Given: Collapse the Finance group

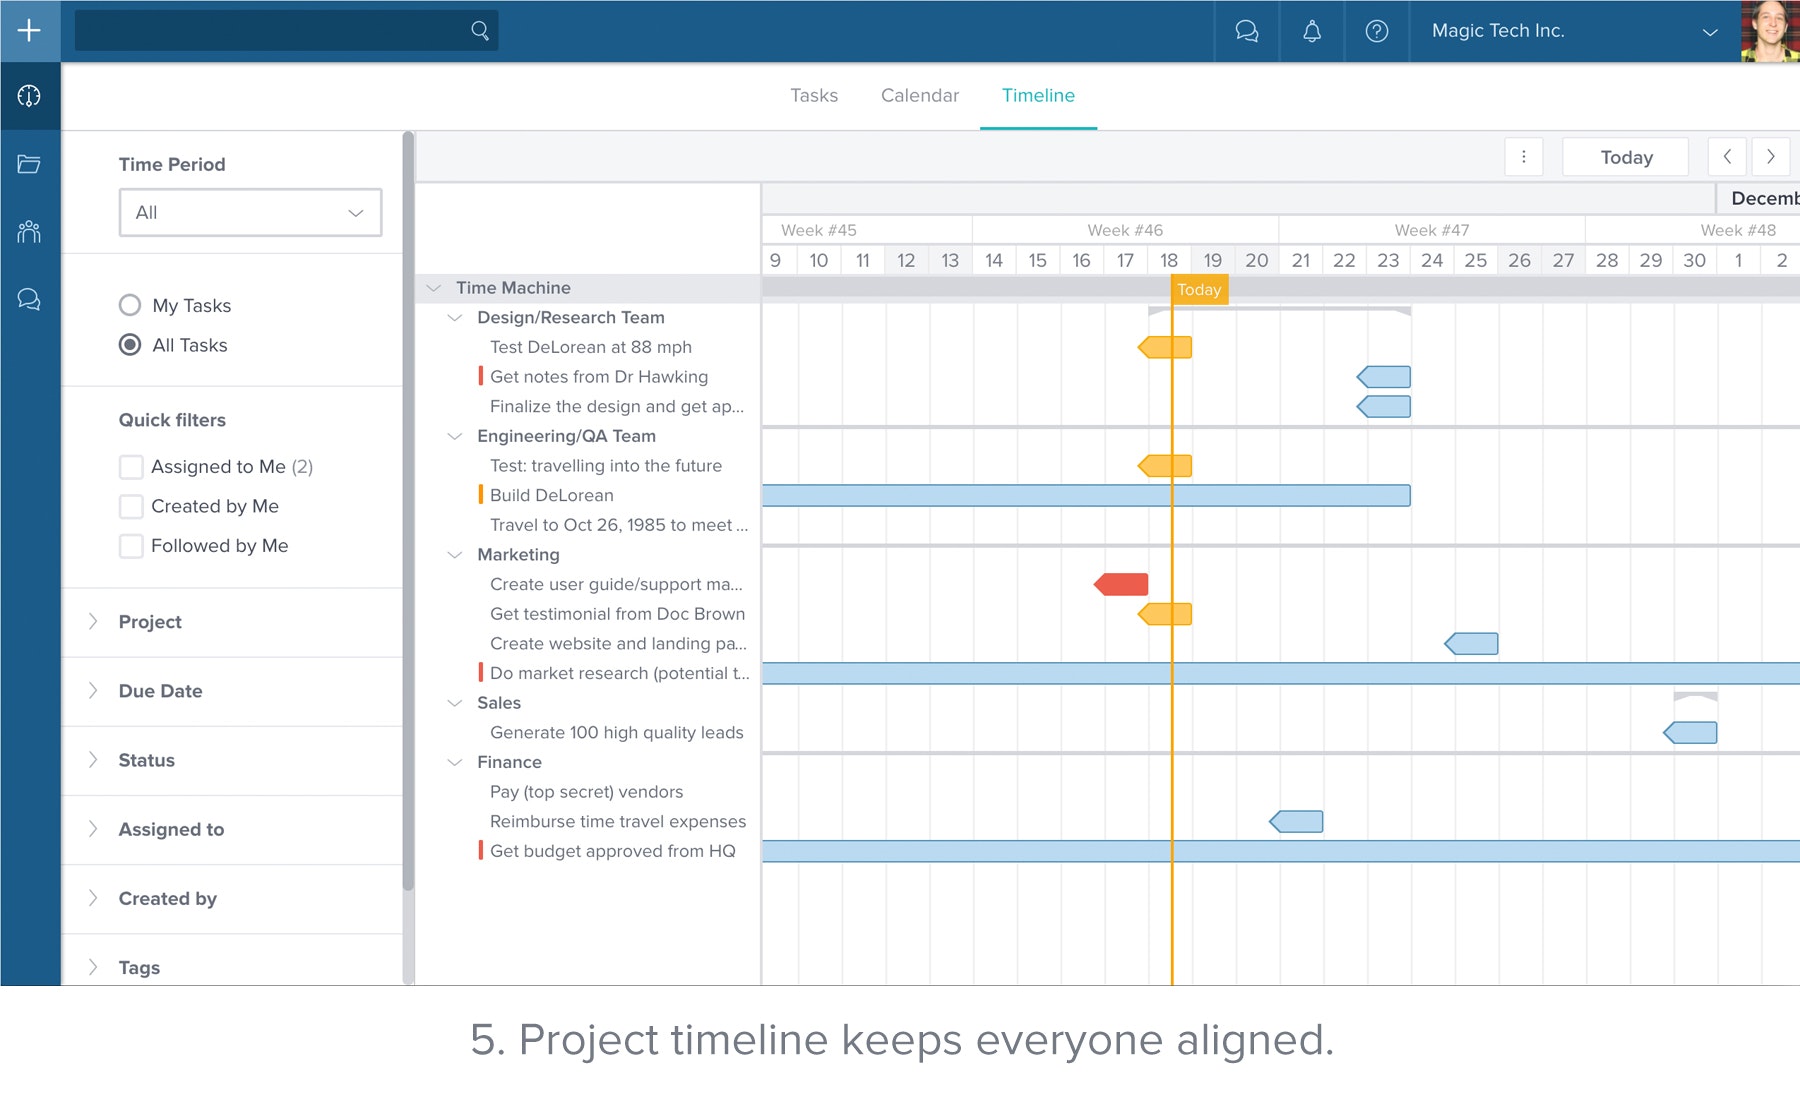Looking at the screenshot, I should 455,762.
